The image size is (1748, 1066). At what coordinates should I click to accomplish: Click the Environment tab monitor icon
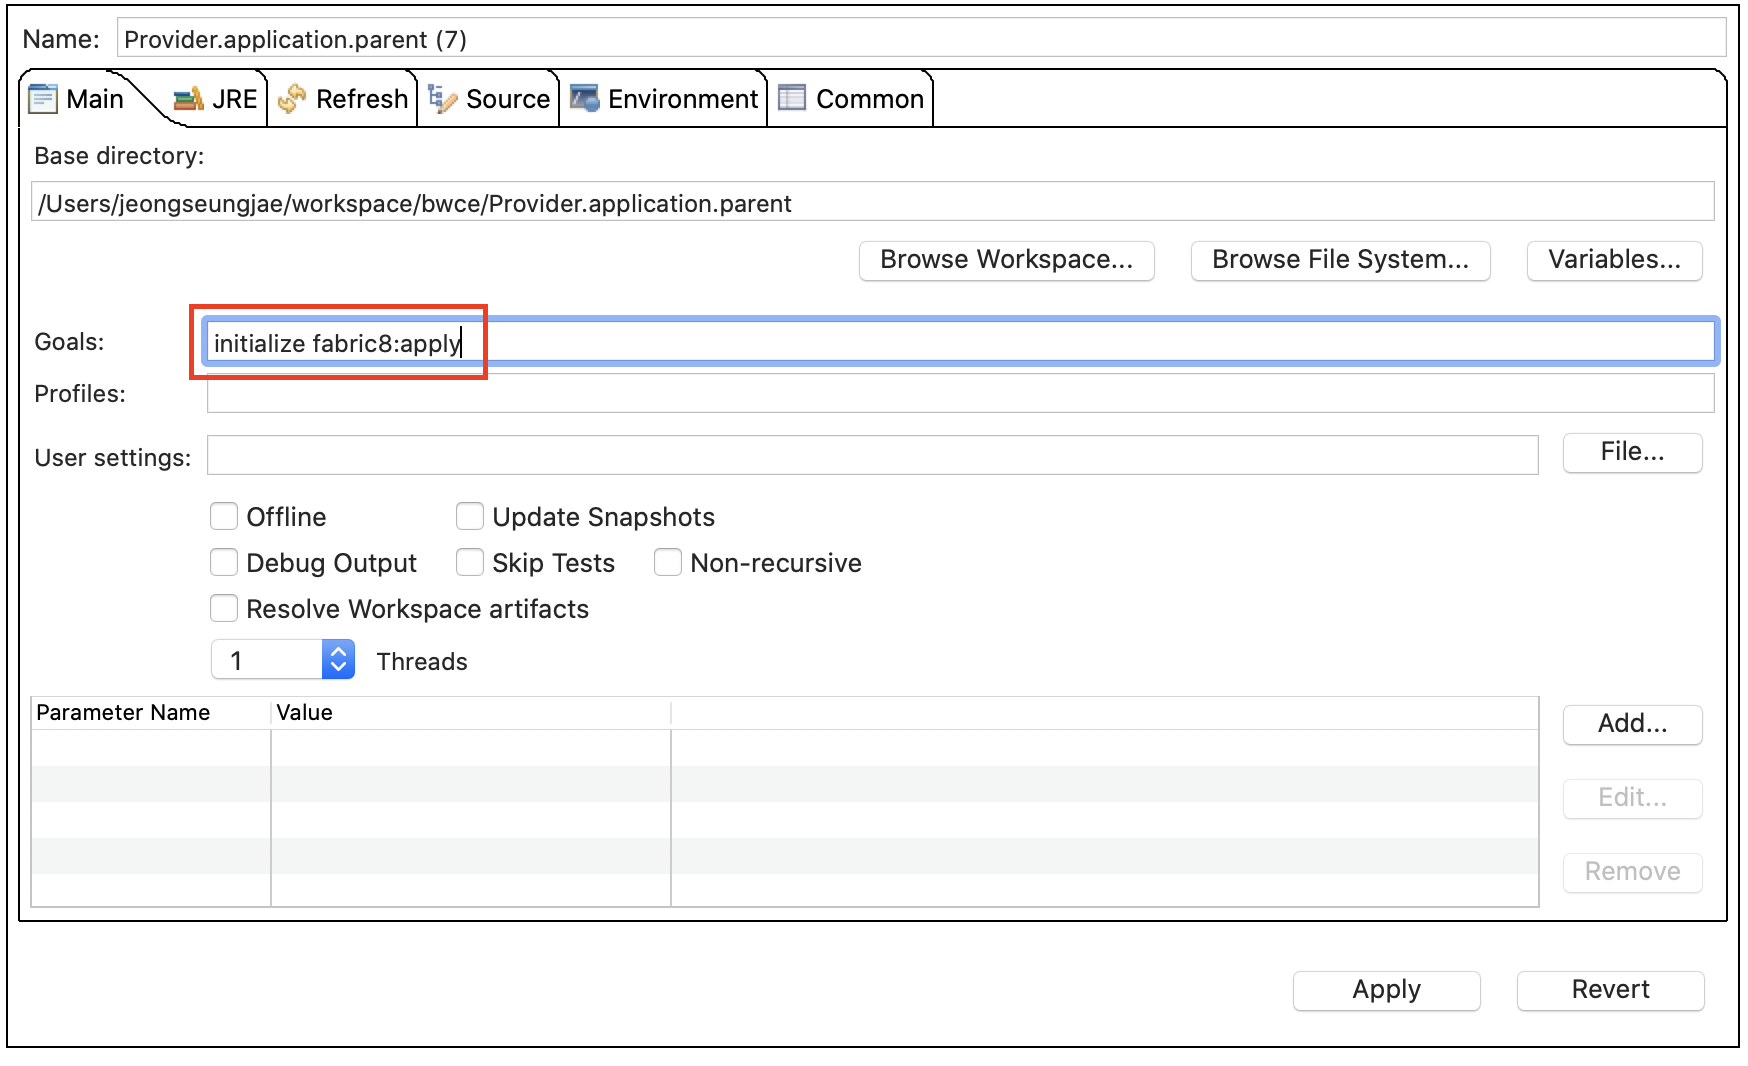click(585, 99)
